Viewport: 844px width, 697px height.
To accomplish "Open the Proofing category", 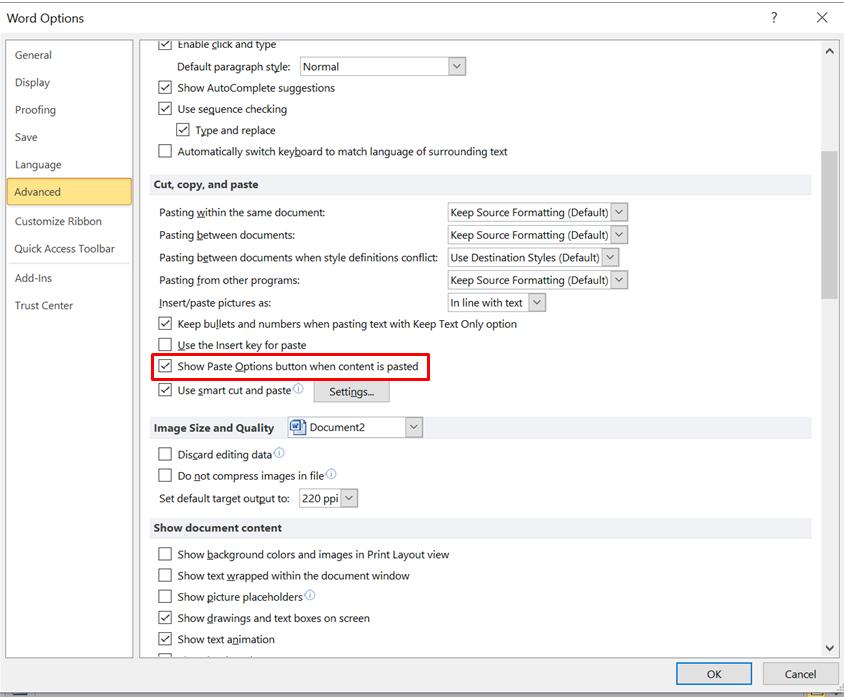I will click(x=69, y=110).
